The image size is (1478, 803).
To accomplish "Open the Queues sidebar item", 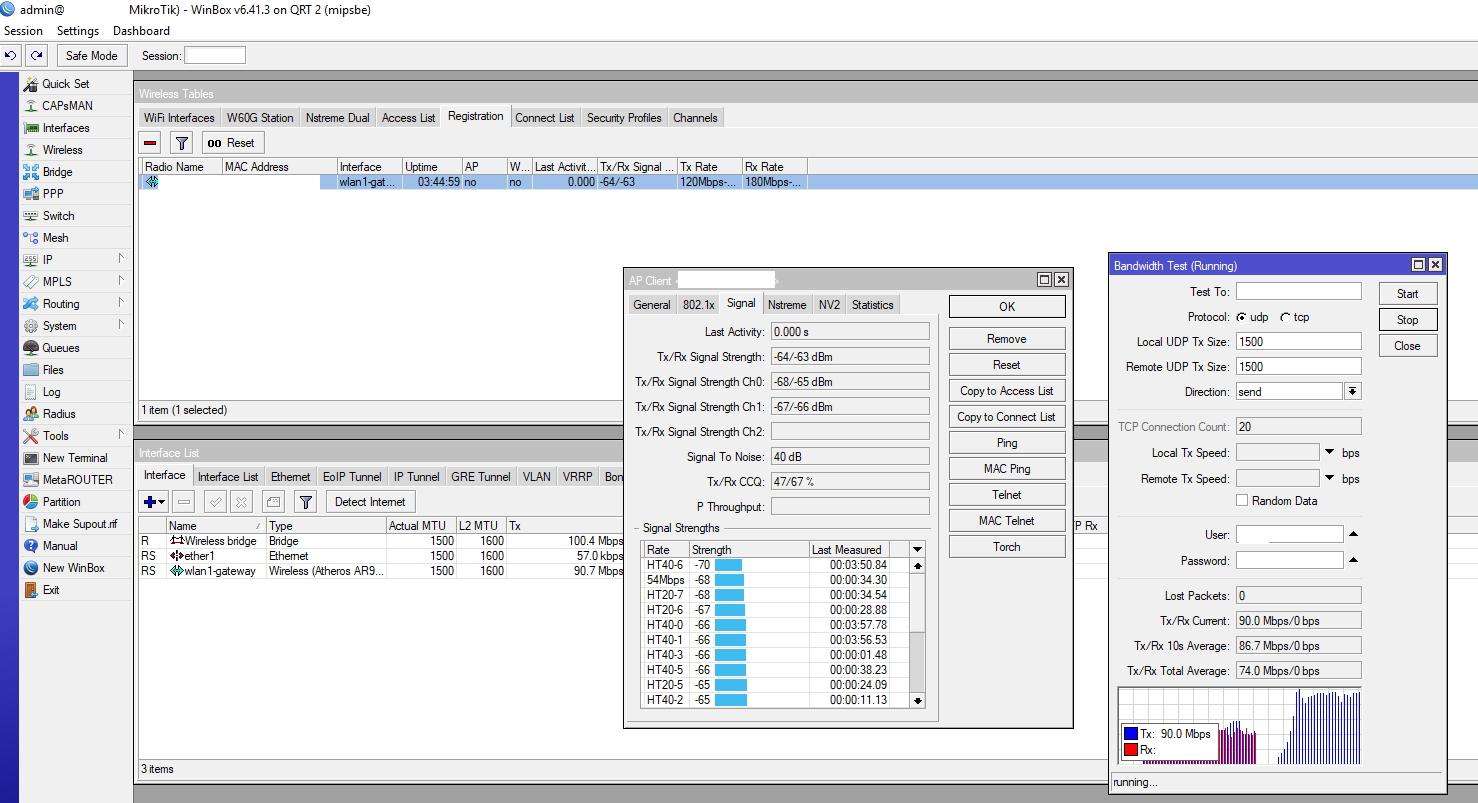I will [x=60, y=348].
